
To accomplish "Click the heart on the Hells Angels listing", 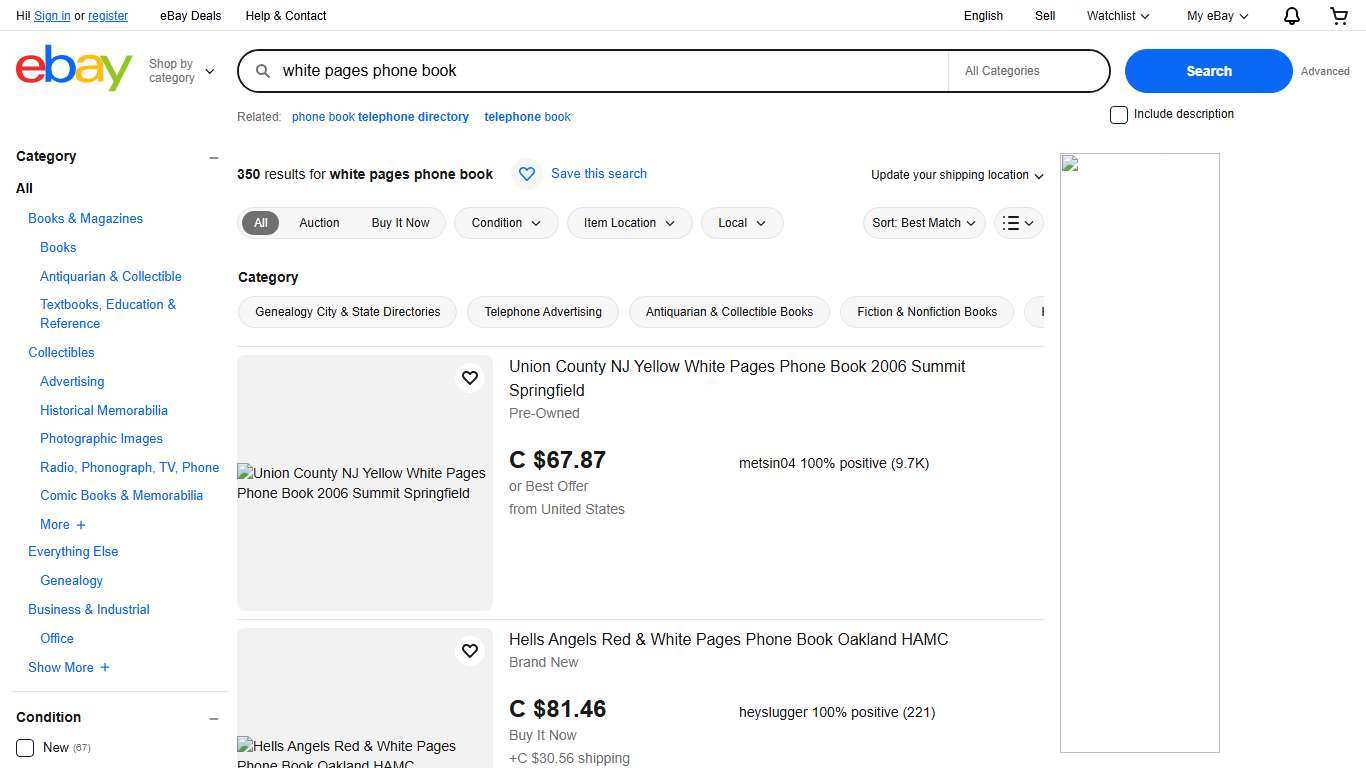I will [470, 651].
